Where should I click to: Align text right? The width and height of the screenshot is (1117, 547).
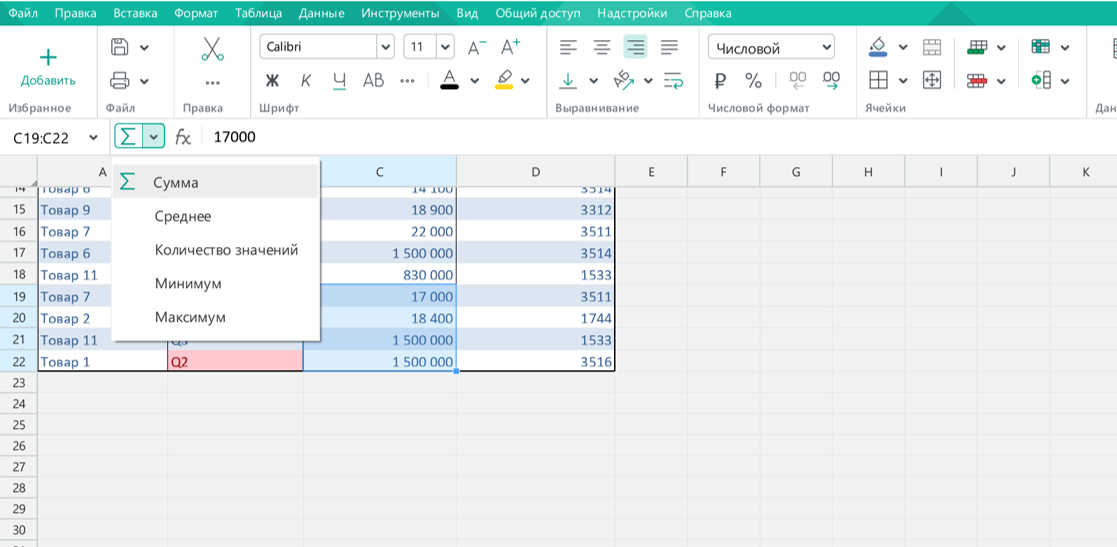click(x=635, y=48)
